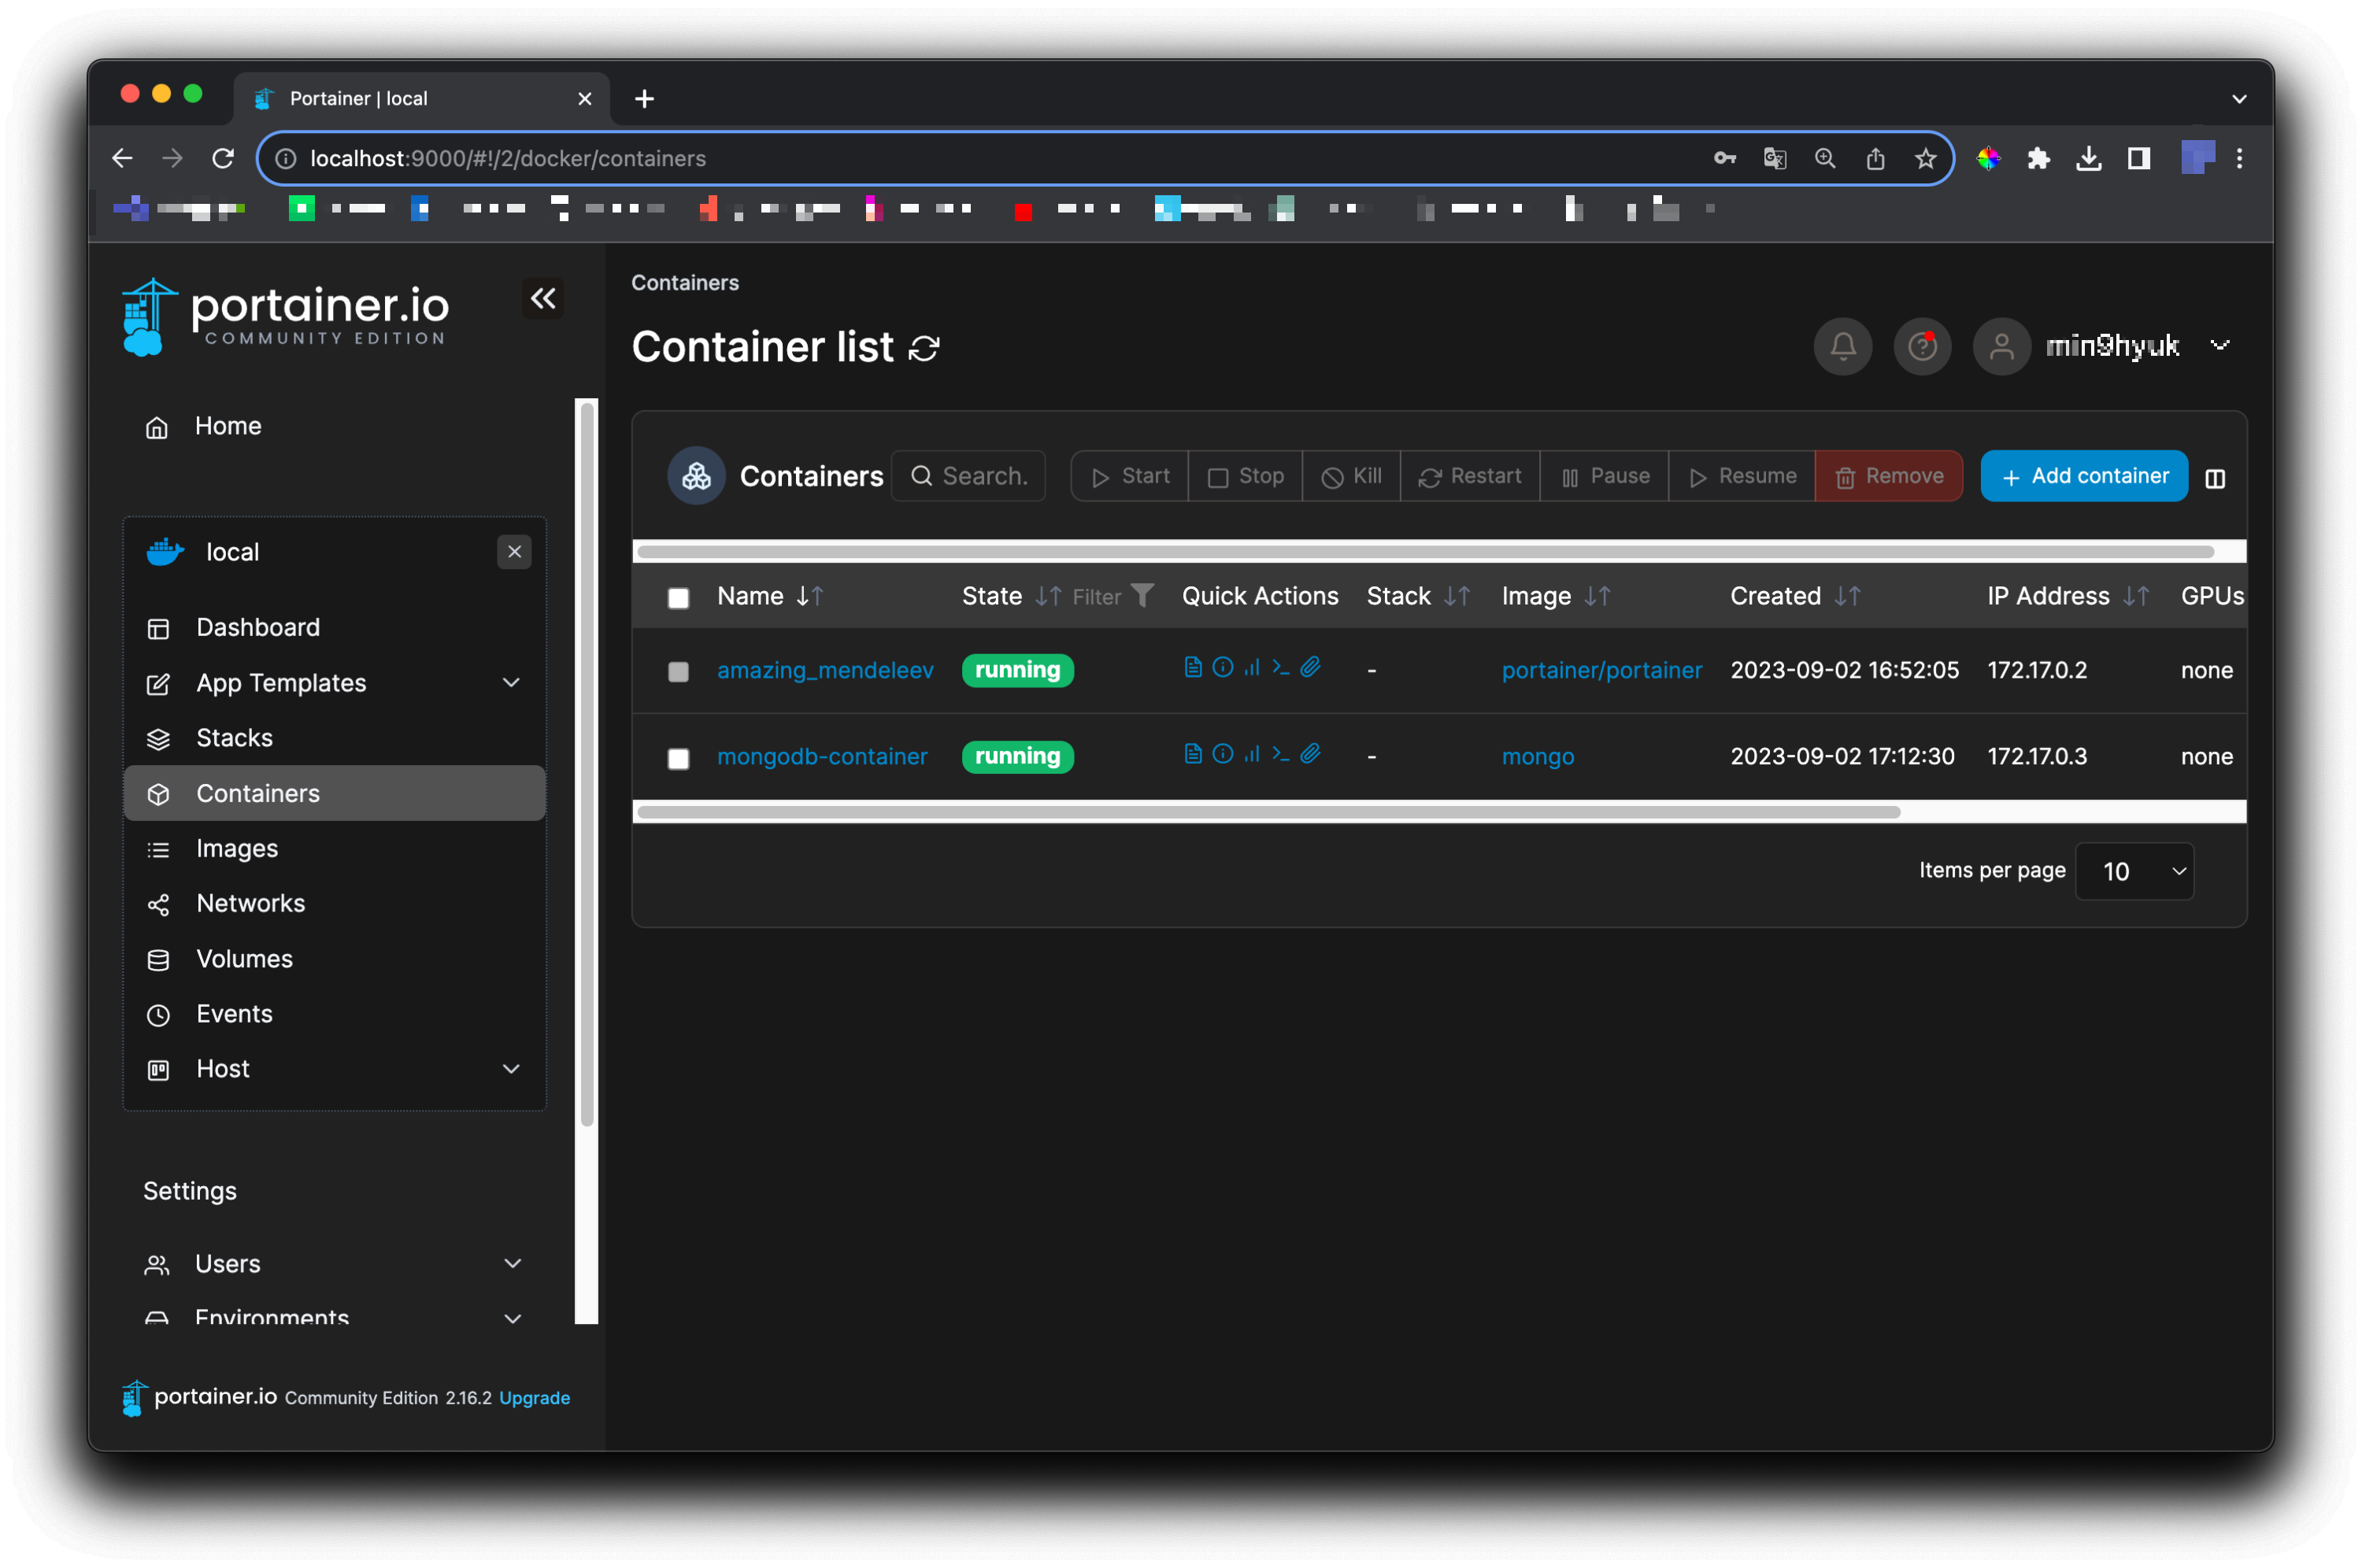Open exec console icon for mongodb-container
Viewport: 2362px width, 1568px height.
coord(1280,754)
